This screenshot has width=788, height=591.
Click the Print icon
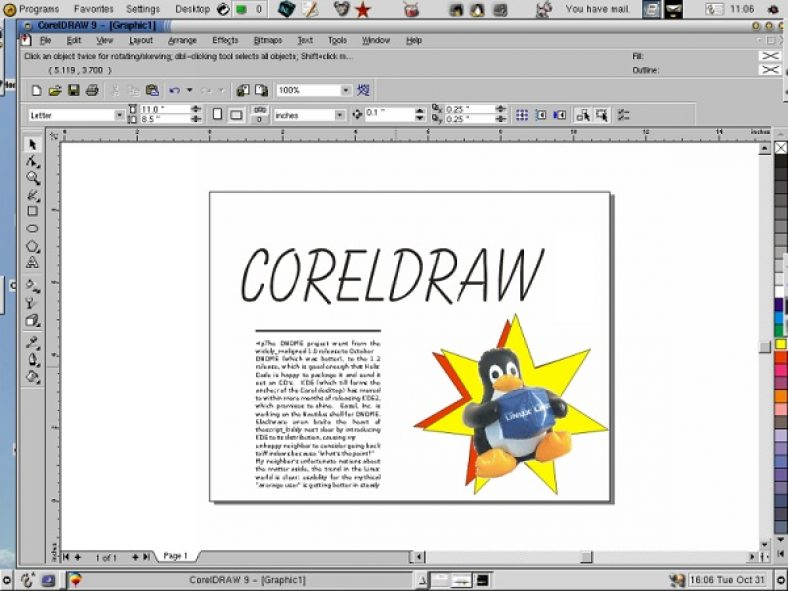91,90
